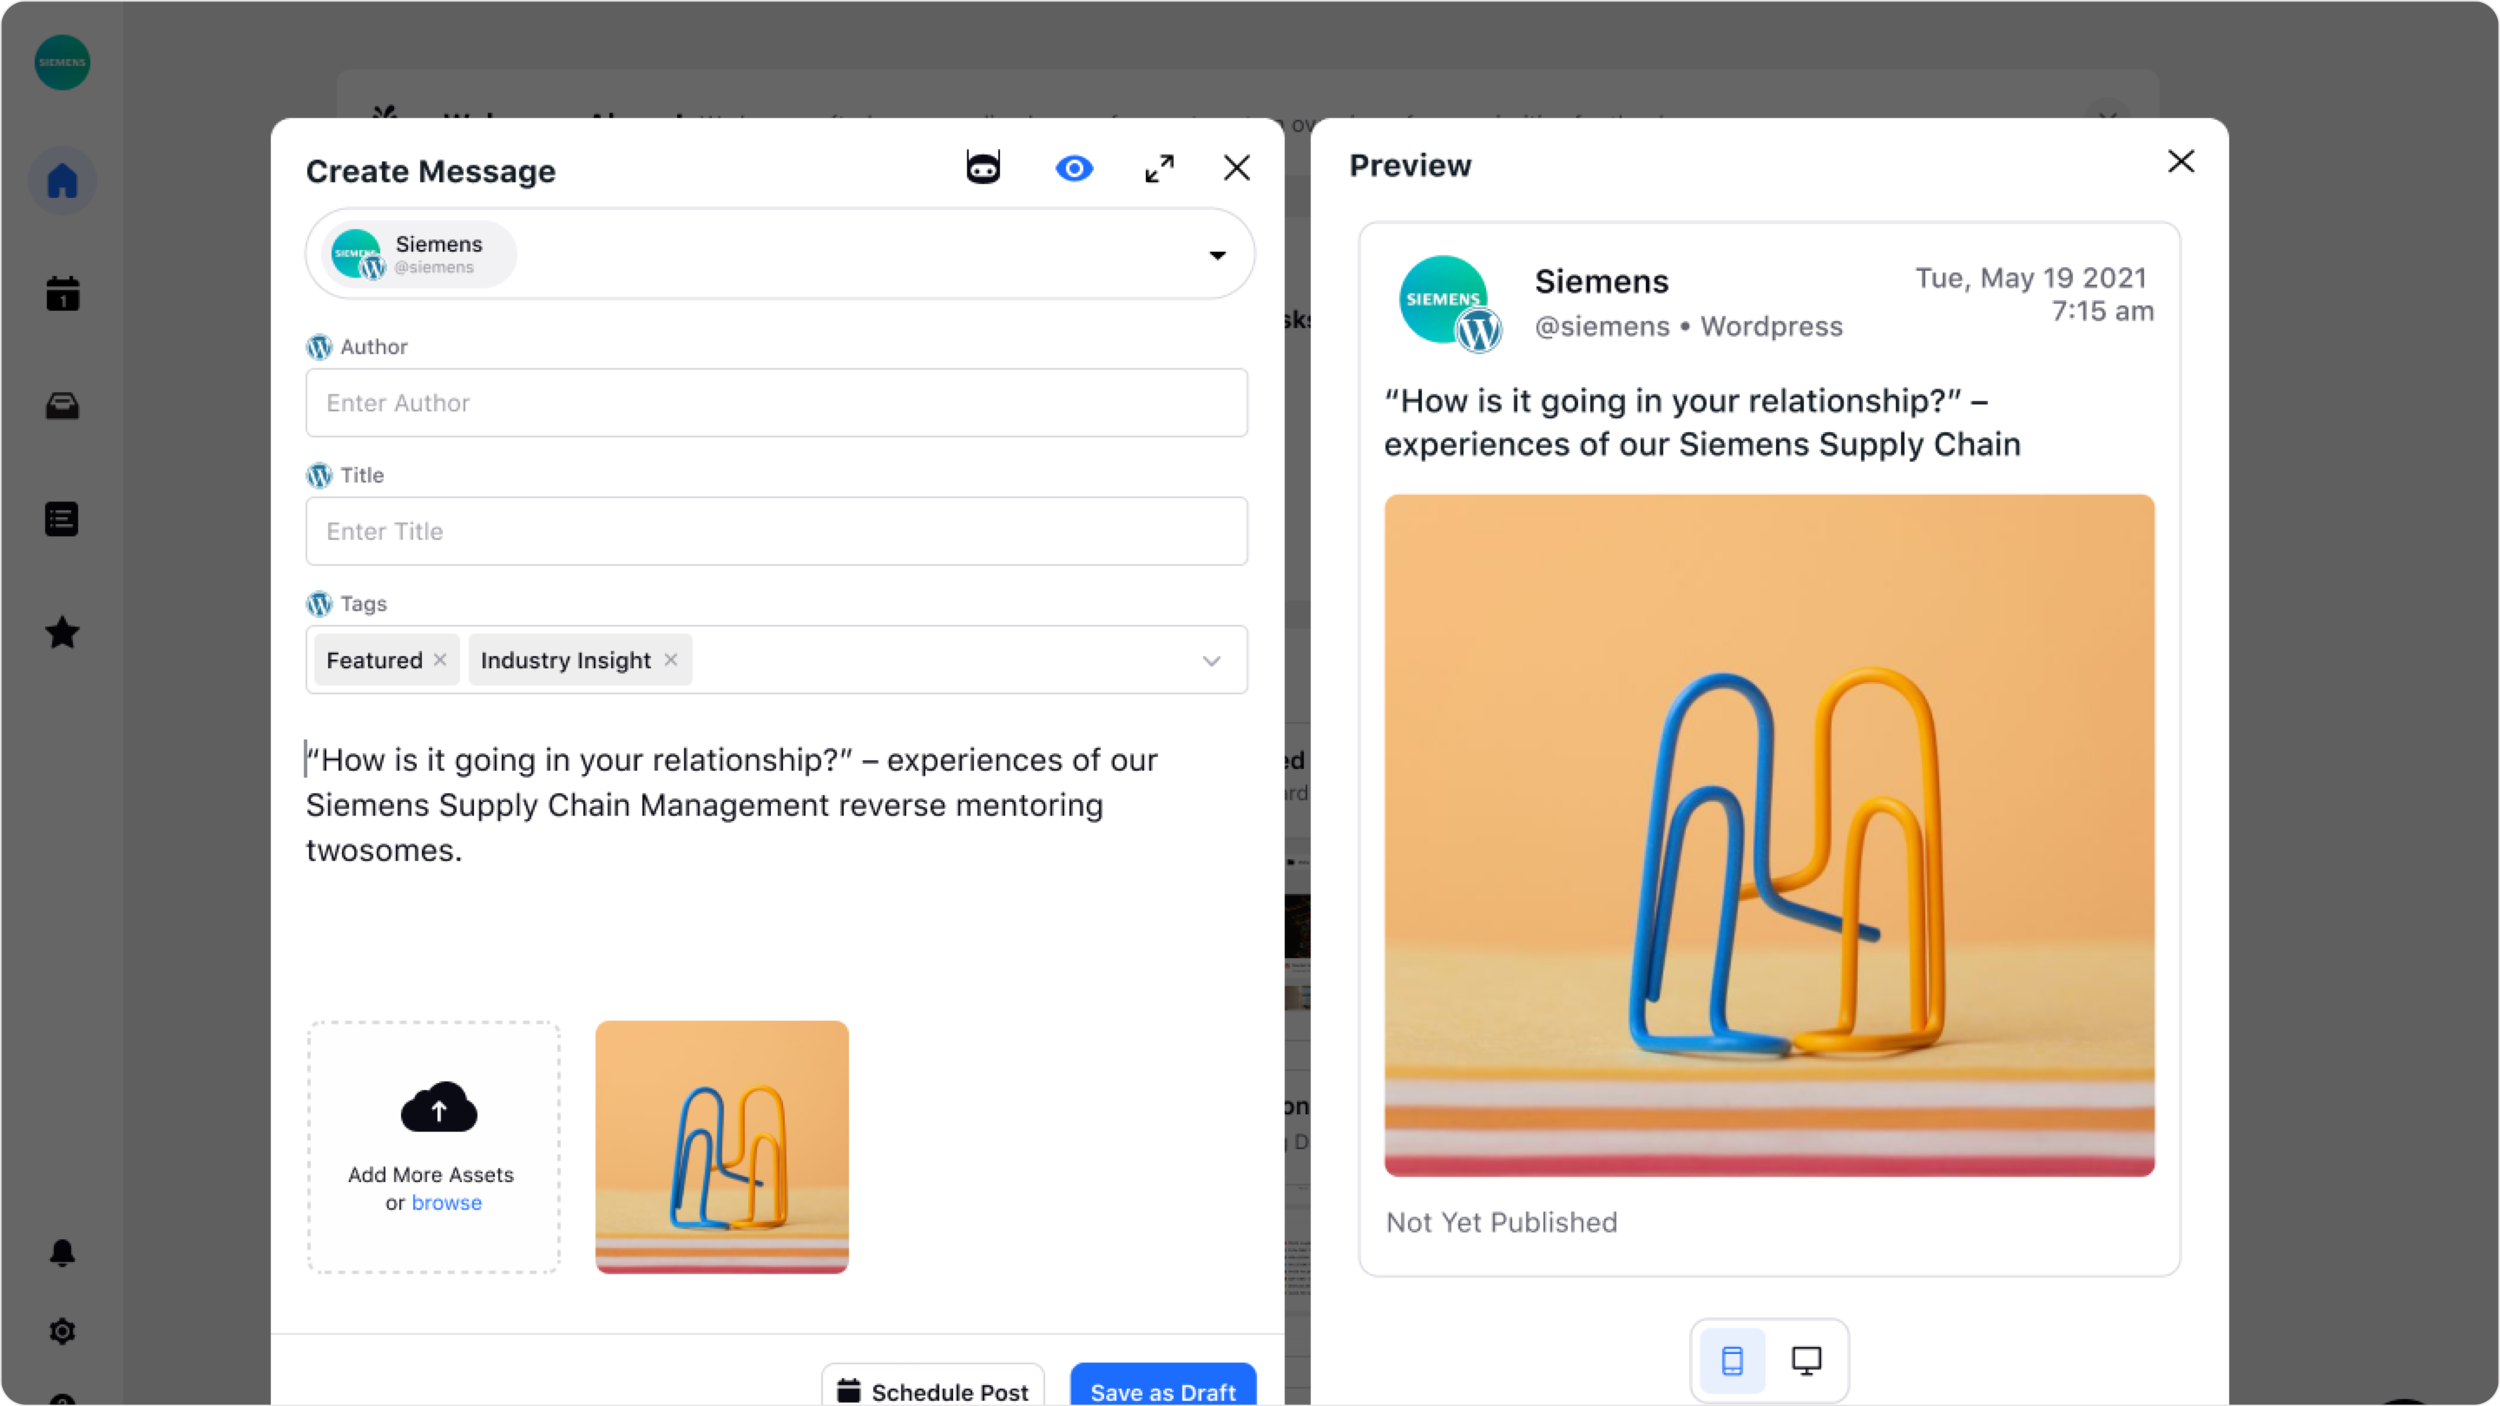Click the WordPress icon beside Tags label
2500x1406 pixels.
(x=319, y=604)
